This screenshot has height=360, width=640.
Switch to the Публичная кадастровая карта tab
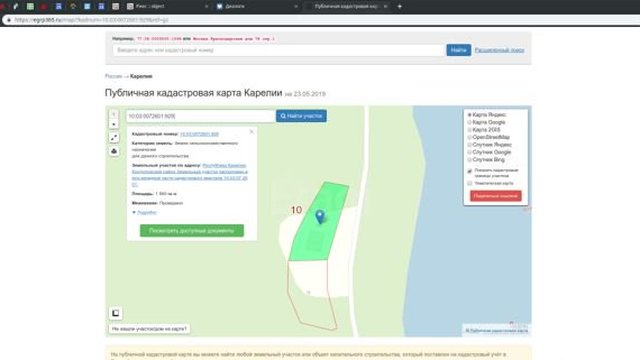click(346, 7)
